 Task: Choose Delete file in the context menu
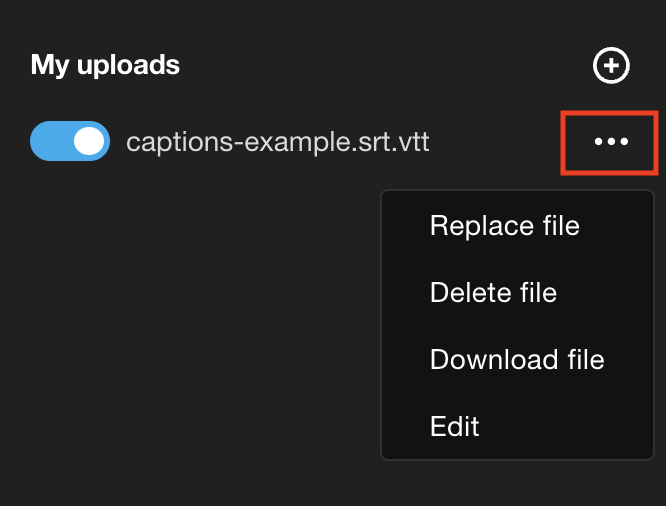pyautogui.click(x=493, y=292)
